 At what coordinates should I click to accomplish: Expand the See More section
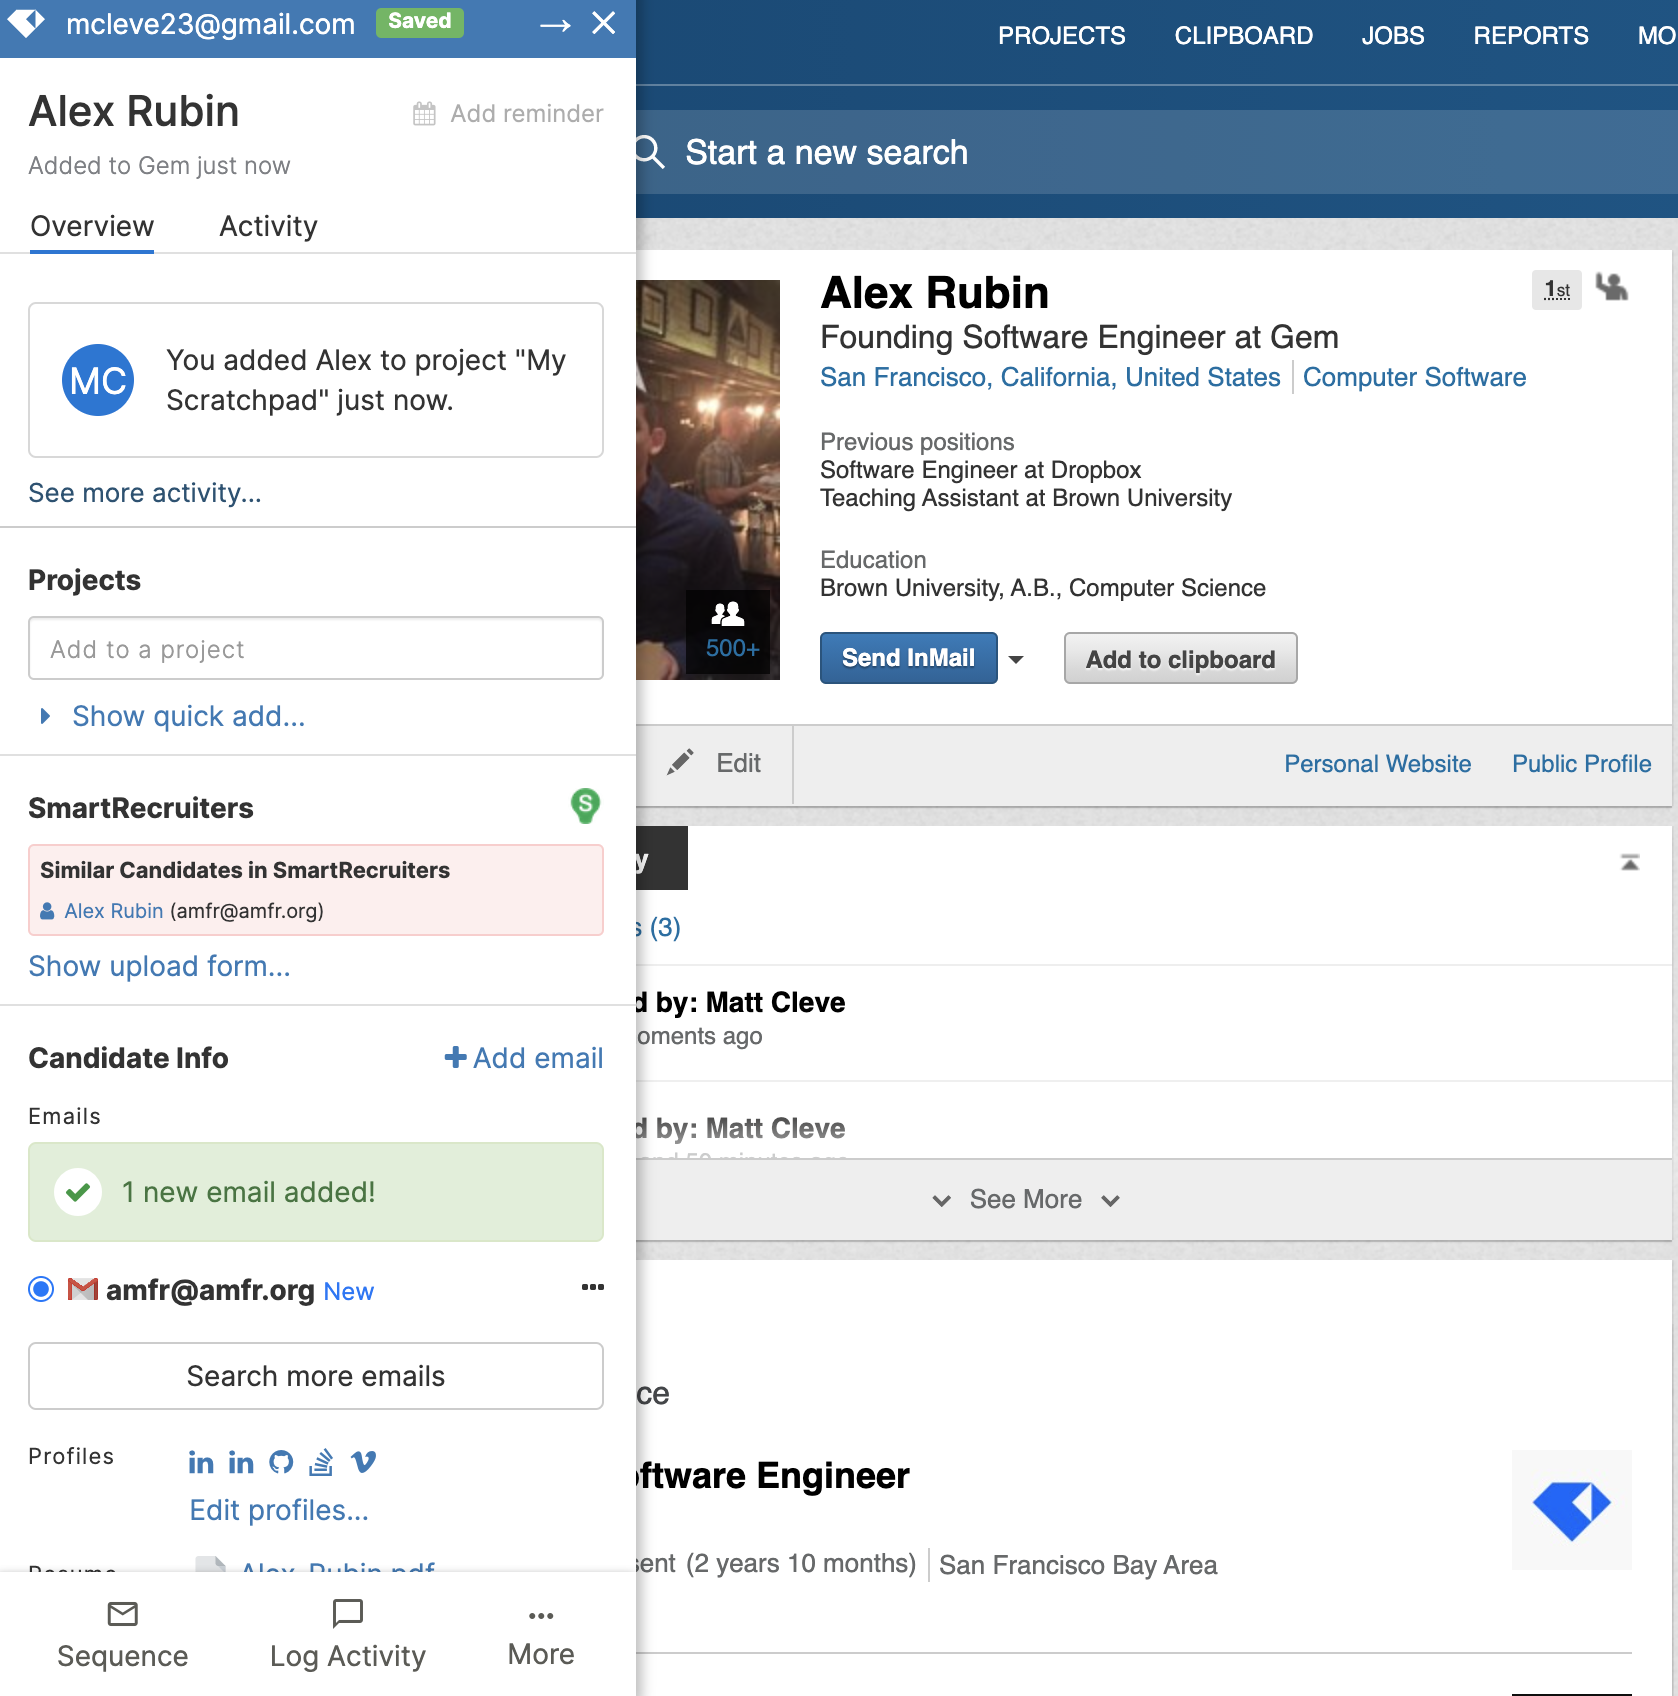(x=1025, y=1199)
